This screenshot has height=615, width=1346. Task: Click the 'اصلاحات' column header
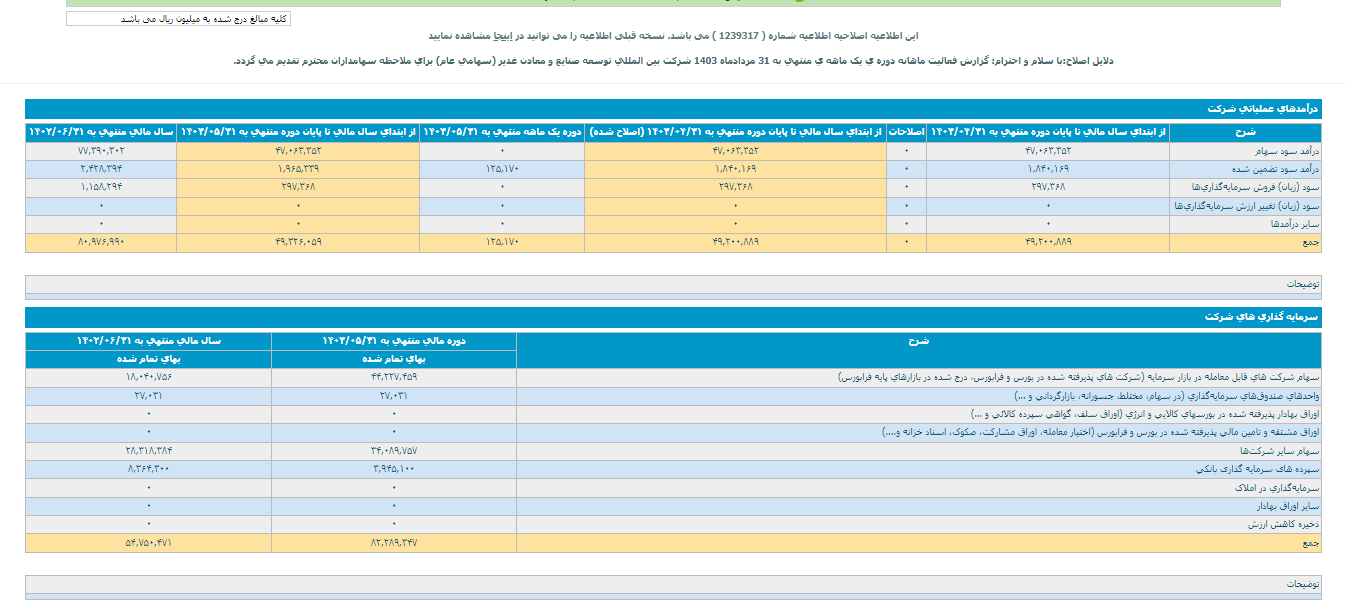[x=906, y=132]
